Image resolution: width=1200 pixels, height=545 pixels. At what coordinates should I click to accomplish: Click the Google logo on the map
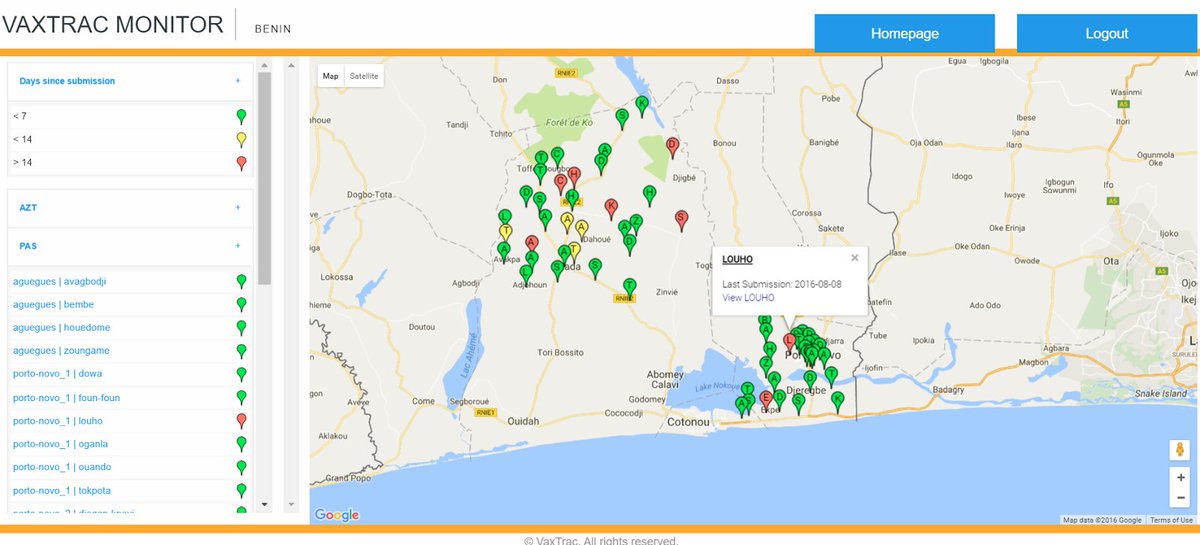pyautogui.click(x=337, y=515)
